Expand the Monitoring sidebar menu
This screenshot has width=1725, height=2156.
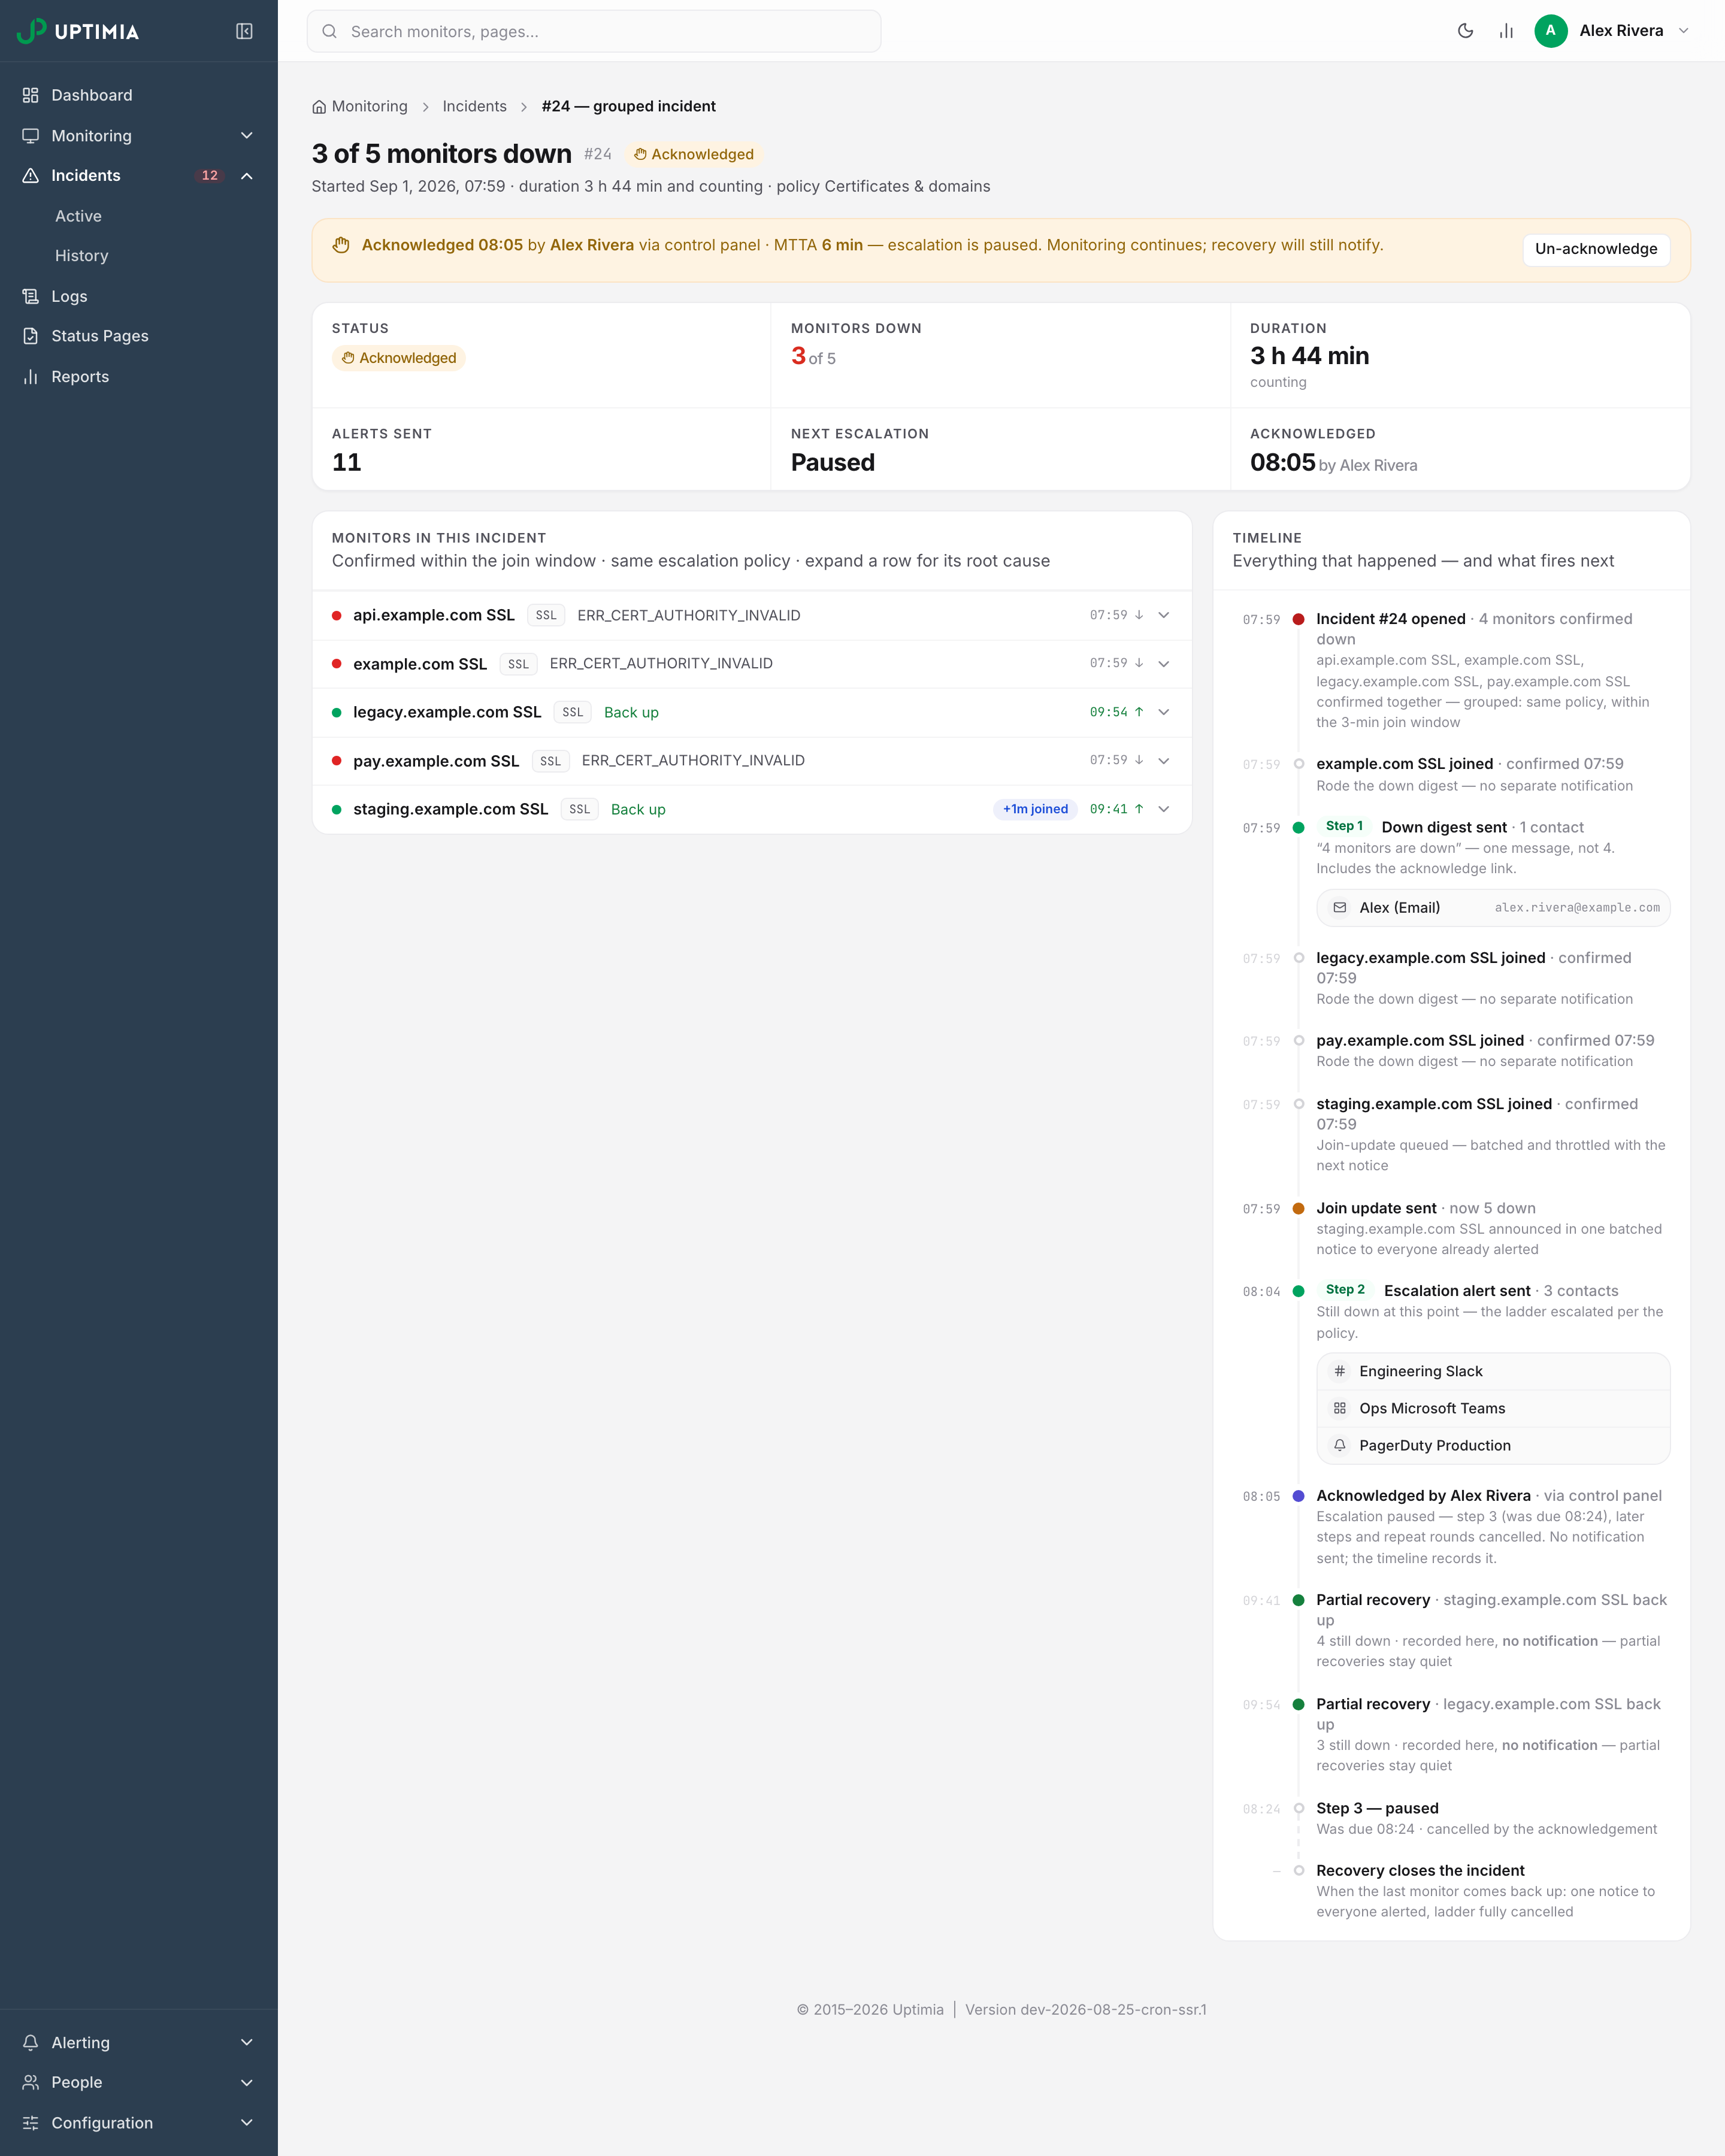click(138, 136)
